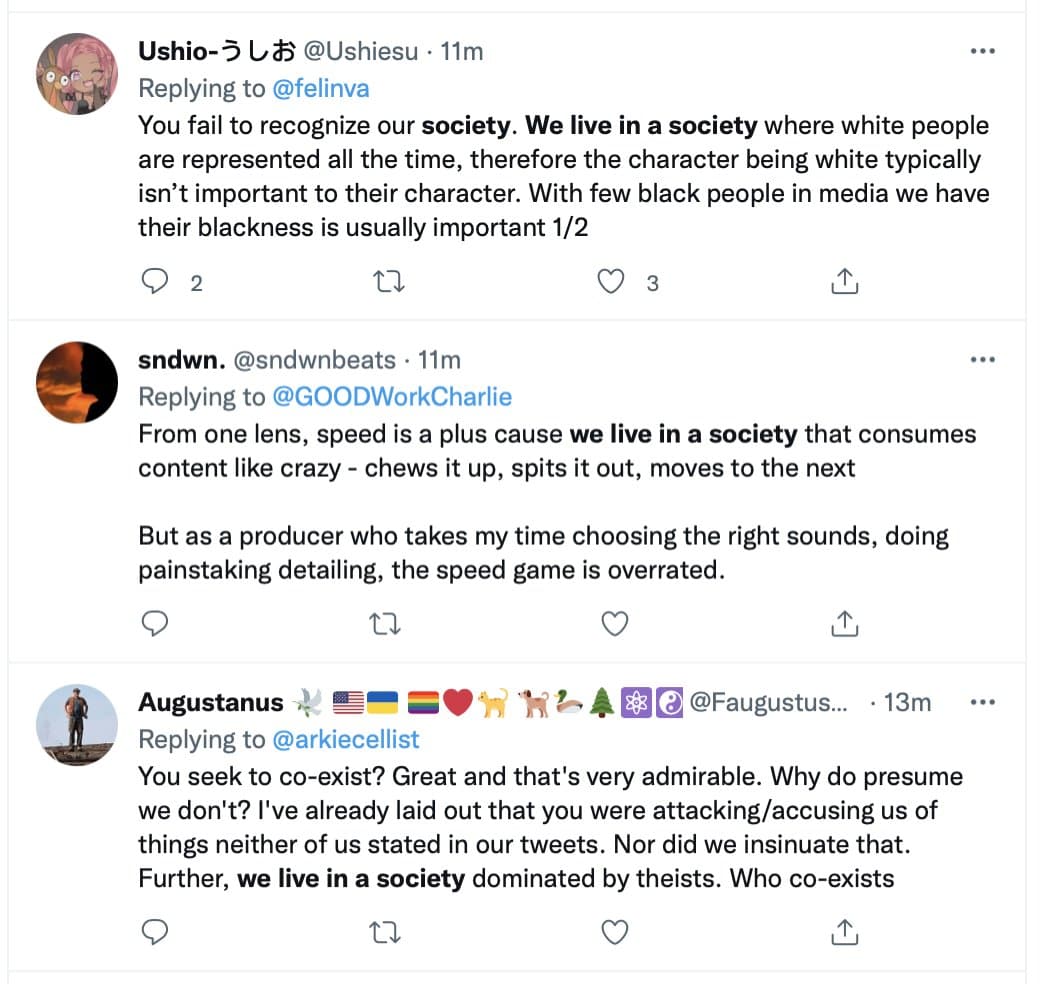The image size is (1042, 984).
Task: Open more options on sndwn.'s tweet
Action: [983, 360]
